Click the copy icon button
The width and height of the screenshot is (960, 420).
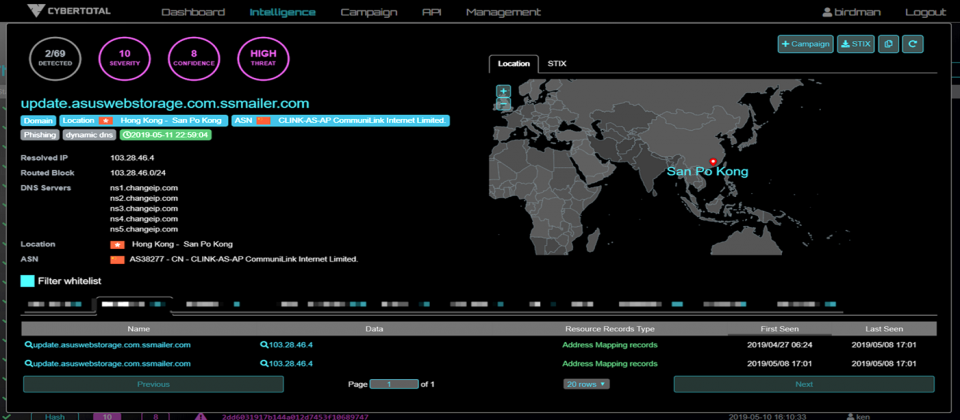[x=888, y=44]
